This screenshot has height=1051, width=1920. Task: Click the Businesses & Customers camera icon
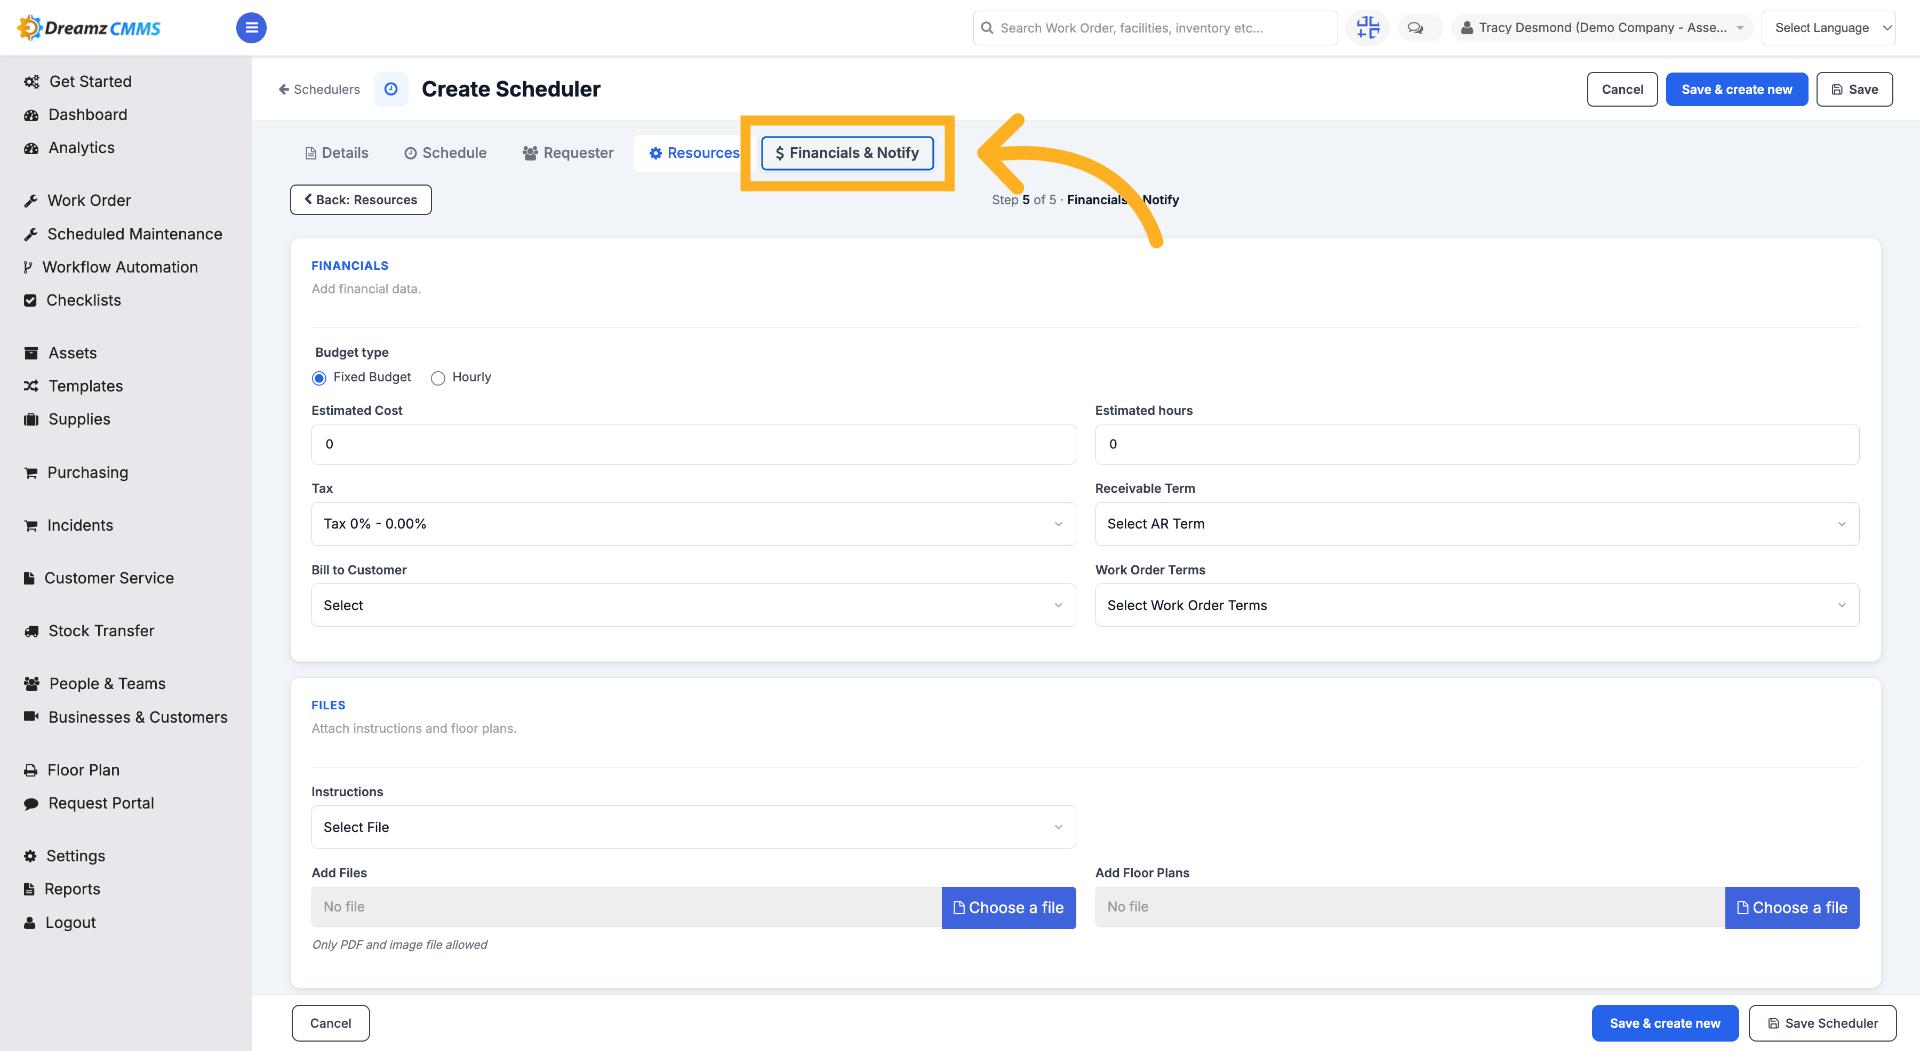(x=31, y=717)
